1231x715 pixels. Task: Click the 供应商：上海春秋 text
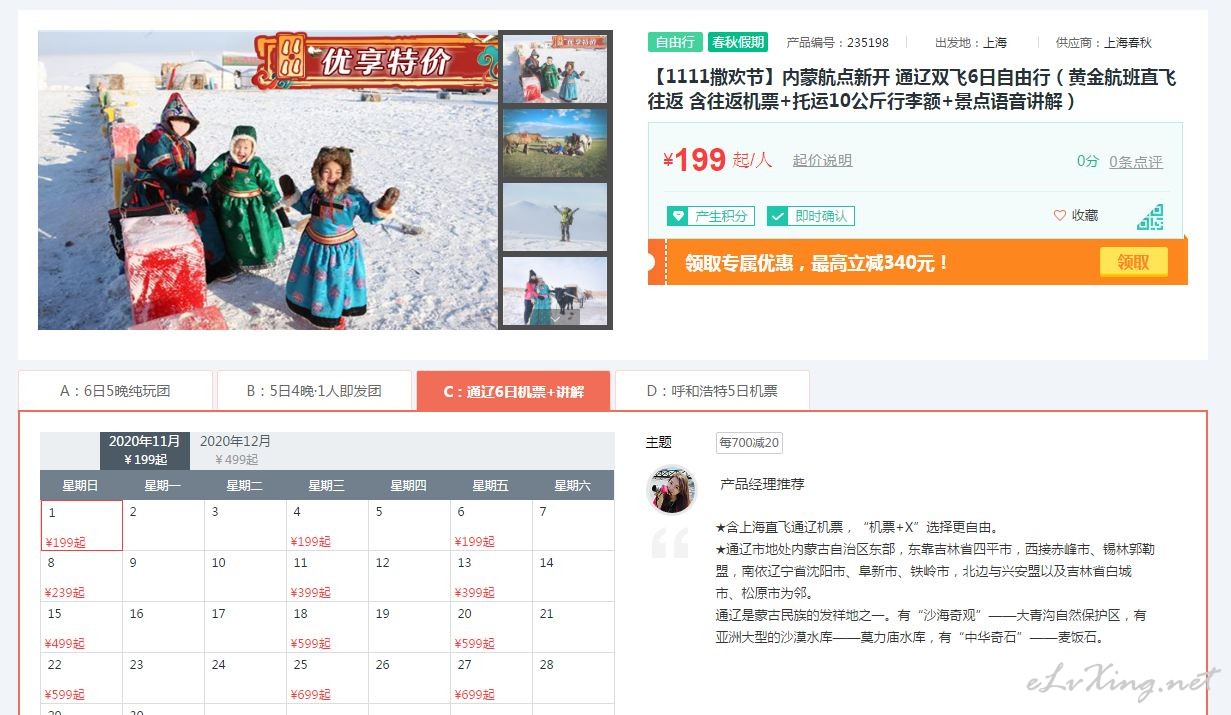tap(1103, 43)
